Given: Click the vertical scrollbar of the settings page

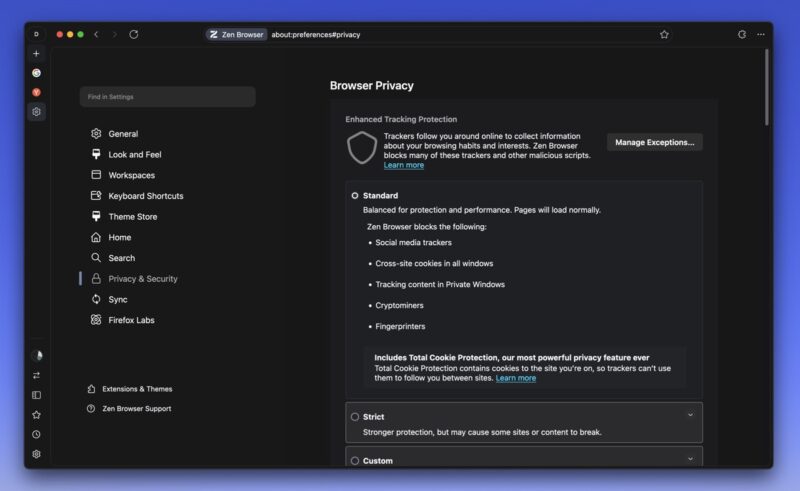Looking at the screenshot, I should pos(766,87).
